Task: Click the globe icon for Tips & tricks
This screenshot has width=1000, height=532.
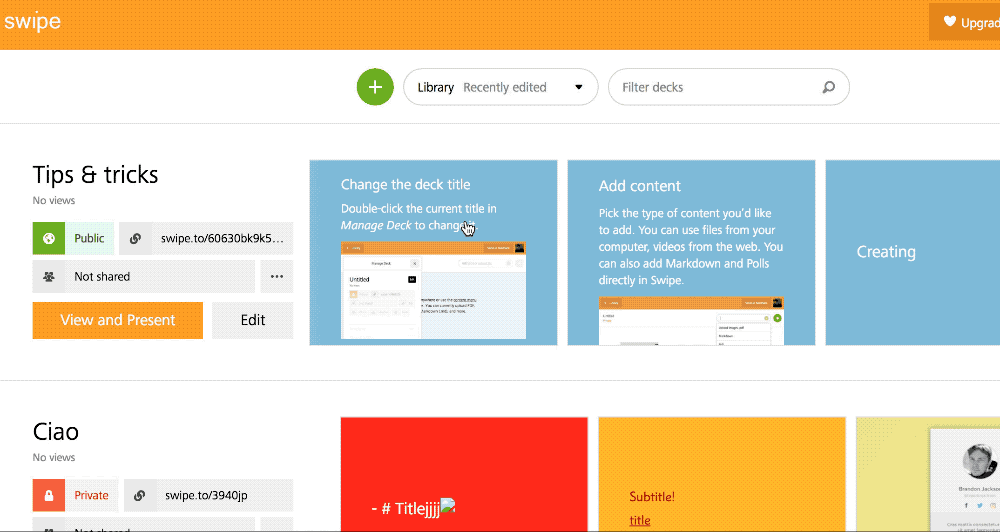Action: (48, 238)
